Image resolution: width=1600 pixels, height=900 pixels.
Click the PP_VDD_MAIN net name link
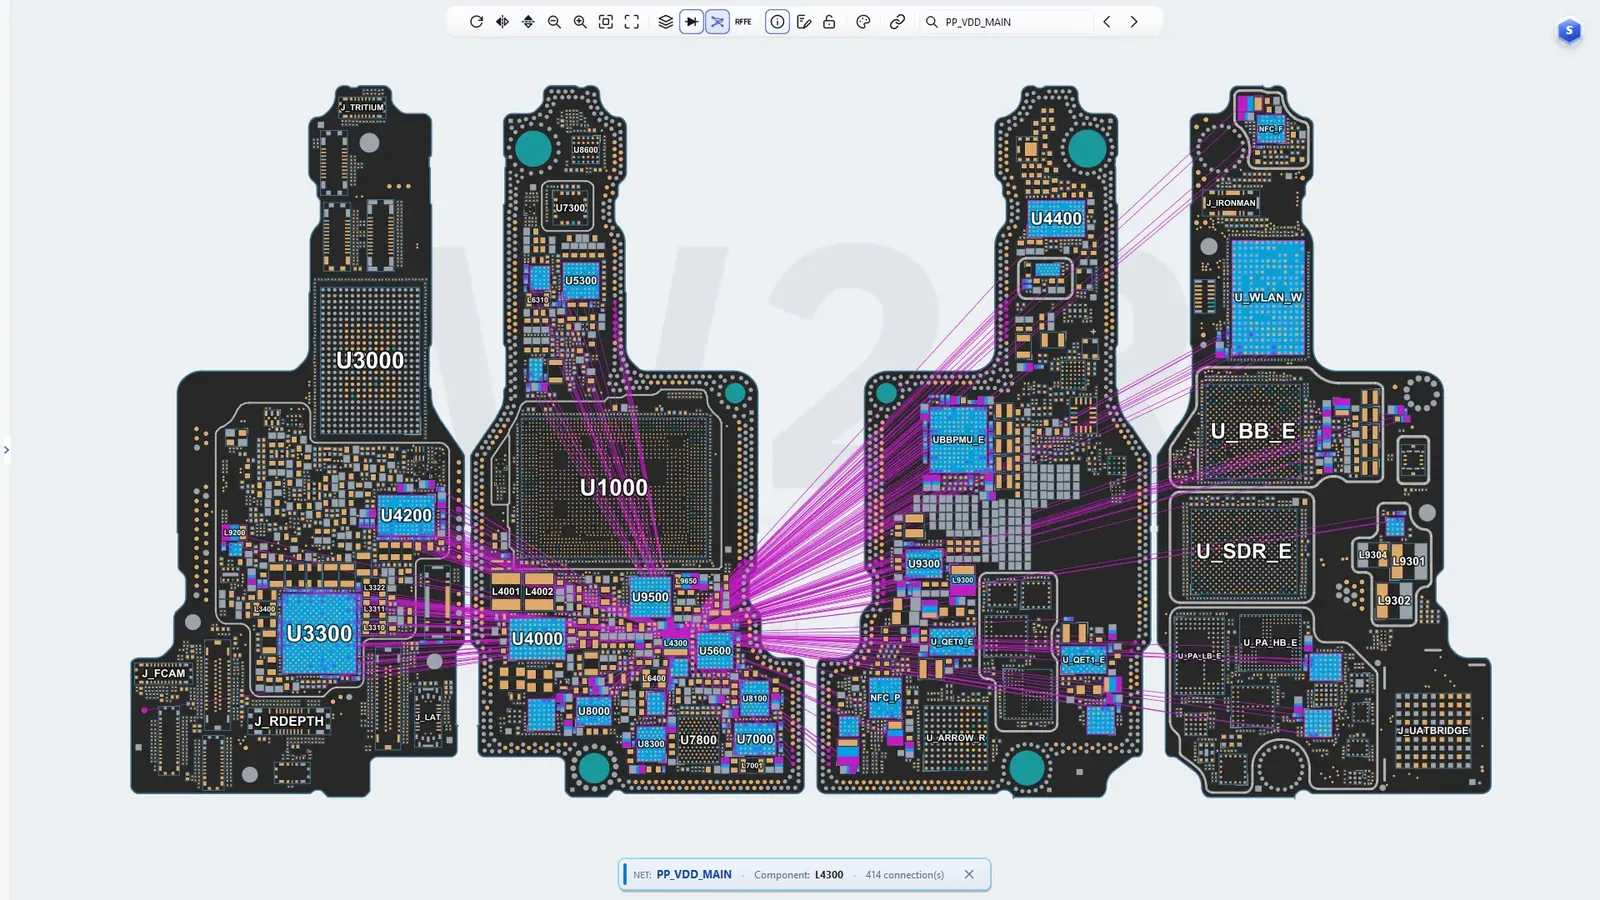[694, 874]
